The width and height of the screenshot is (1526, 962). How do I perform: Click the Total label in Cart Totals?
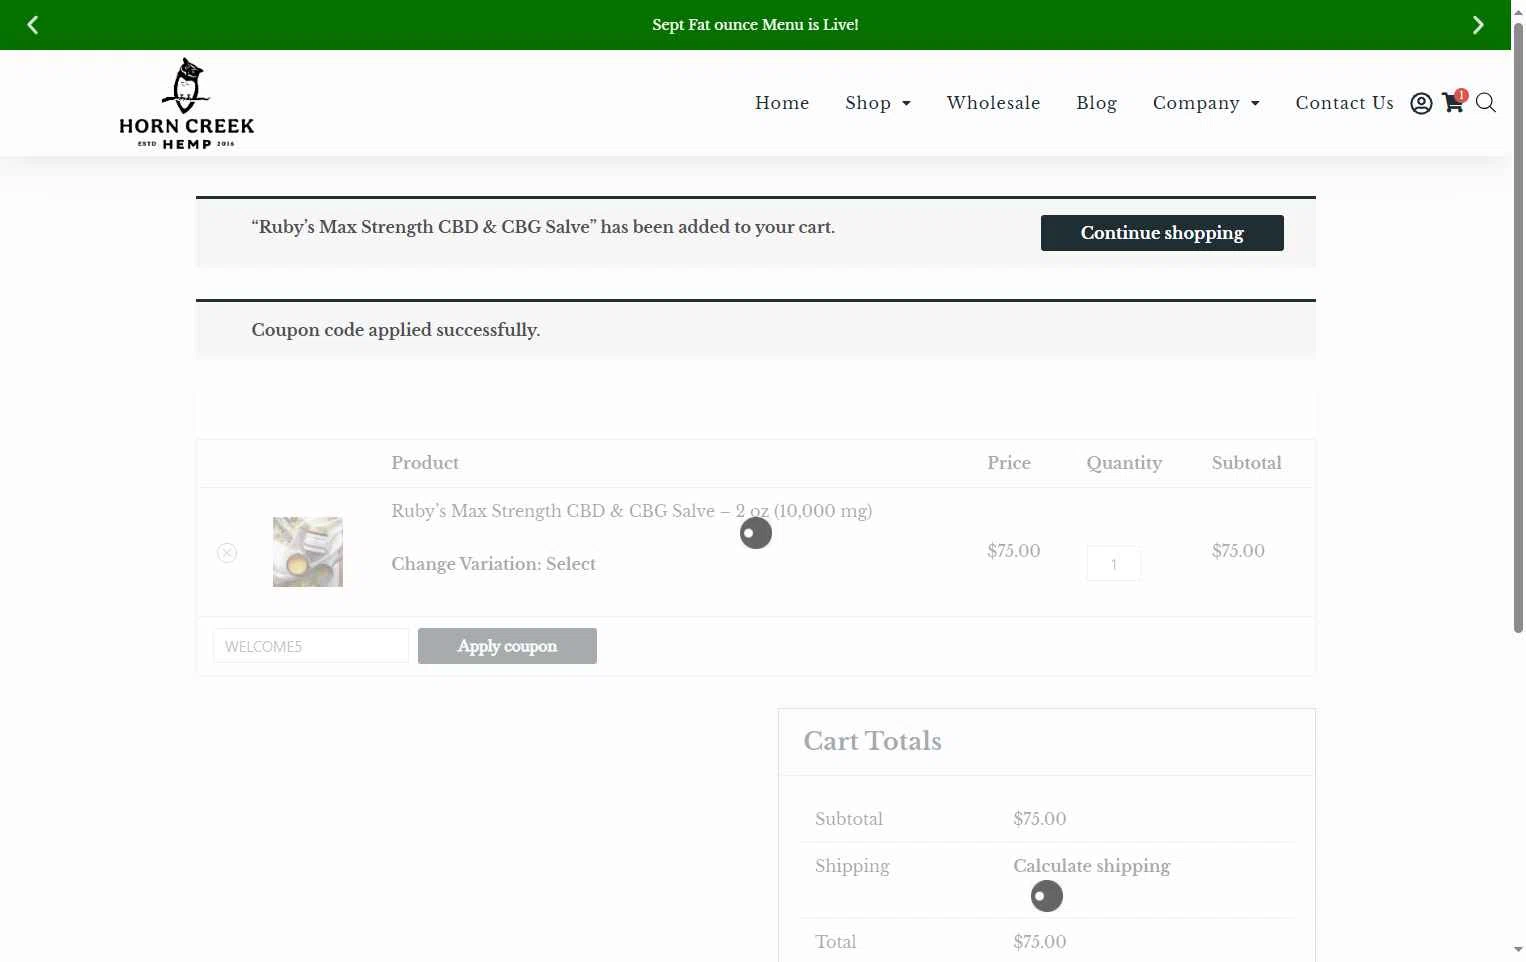click(835, 942)
